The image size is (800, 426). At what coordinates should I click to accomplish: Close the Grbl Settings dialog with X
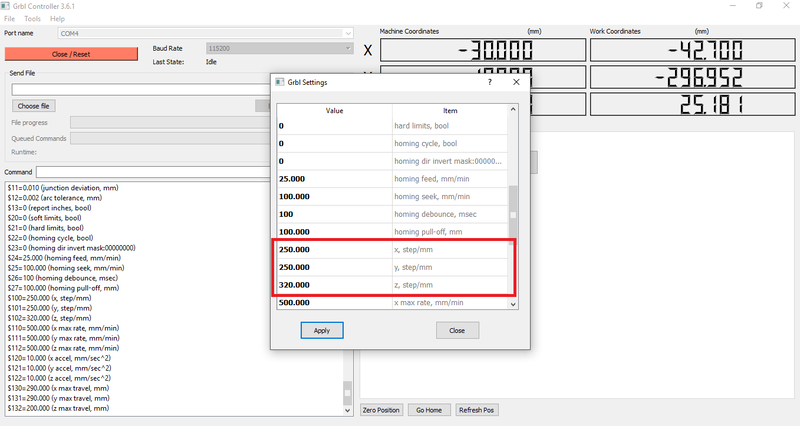516,82
